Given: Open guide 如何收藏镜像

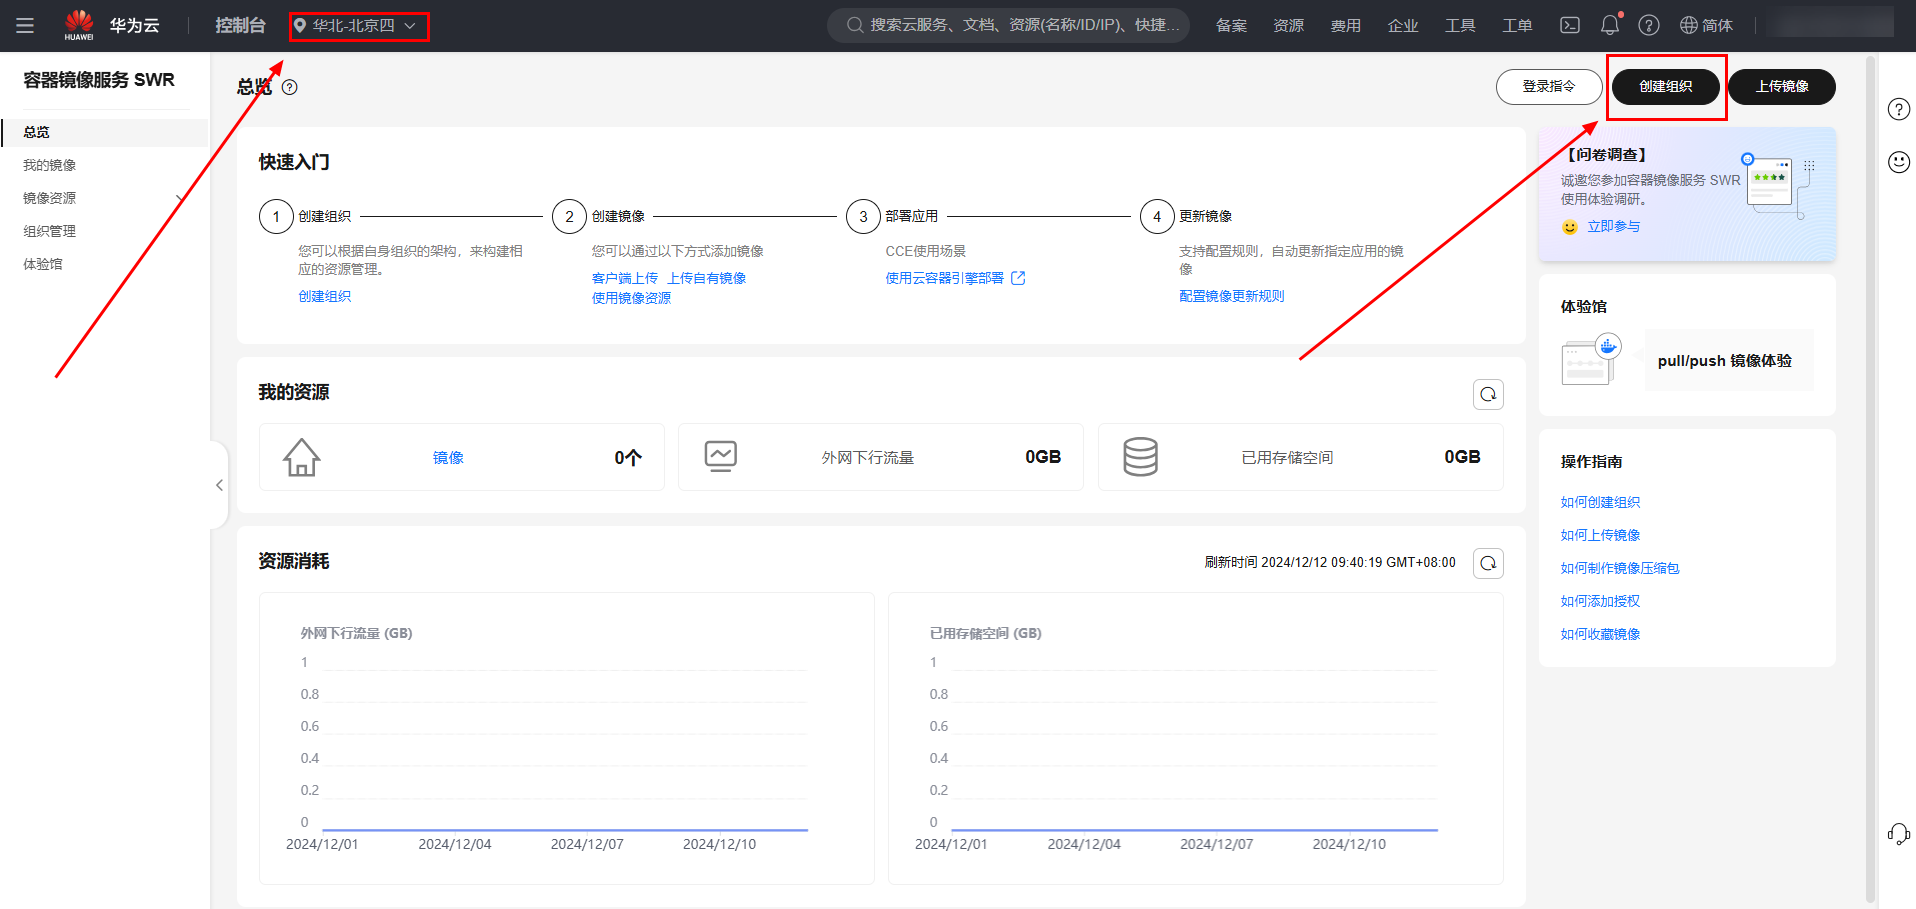Looking at the screenshot, I should pyautogui.click(x=1600, y=634).
